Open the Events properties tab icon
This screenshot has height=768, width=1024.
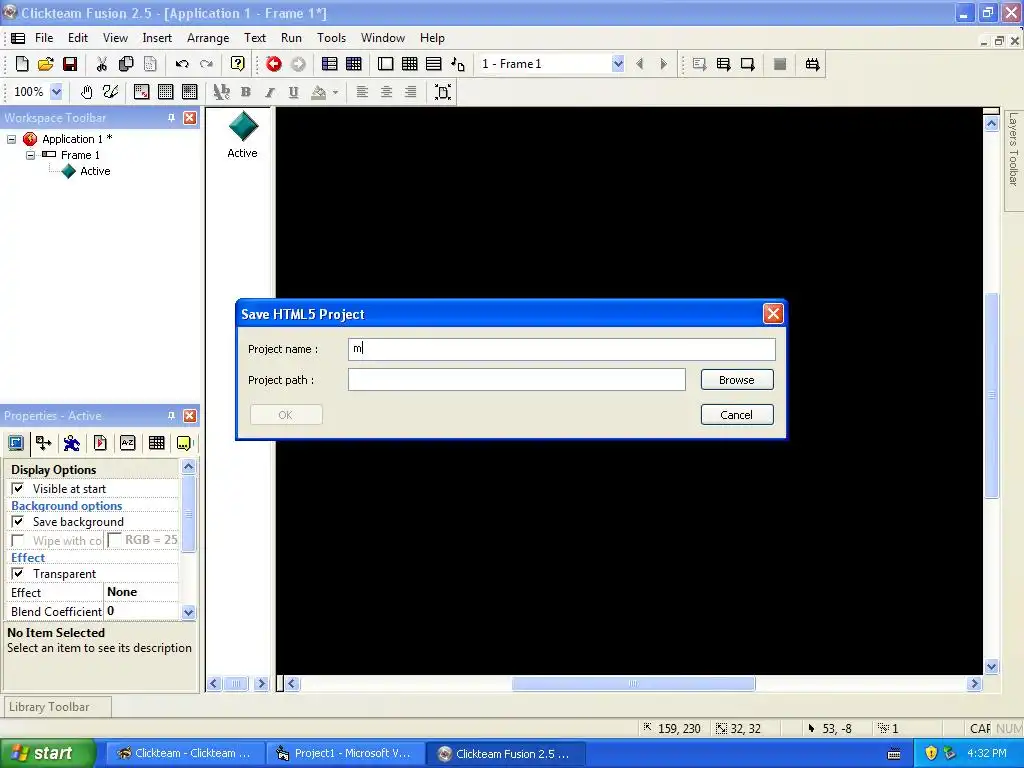(156, 443)
